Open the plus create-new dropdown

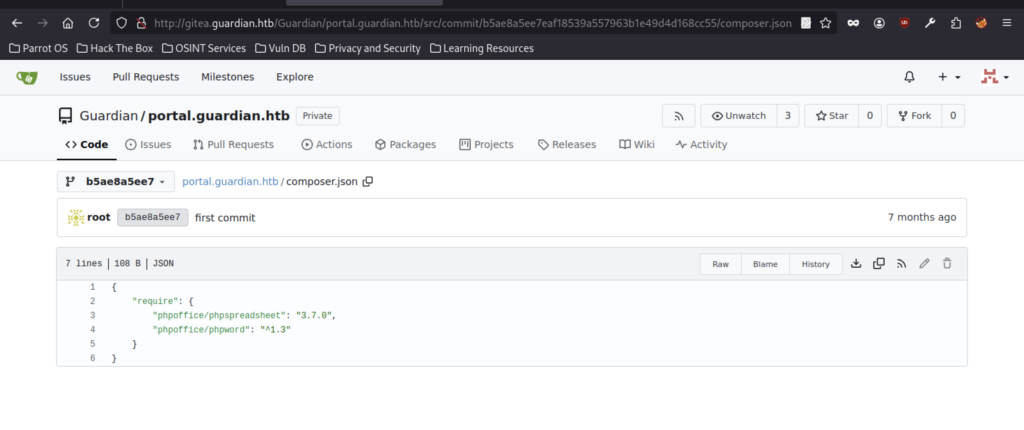pos(949,77)
